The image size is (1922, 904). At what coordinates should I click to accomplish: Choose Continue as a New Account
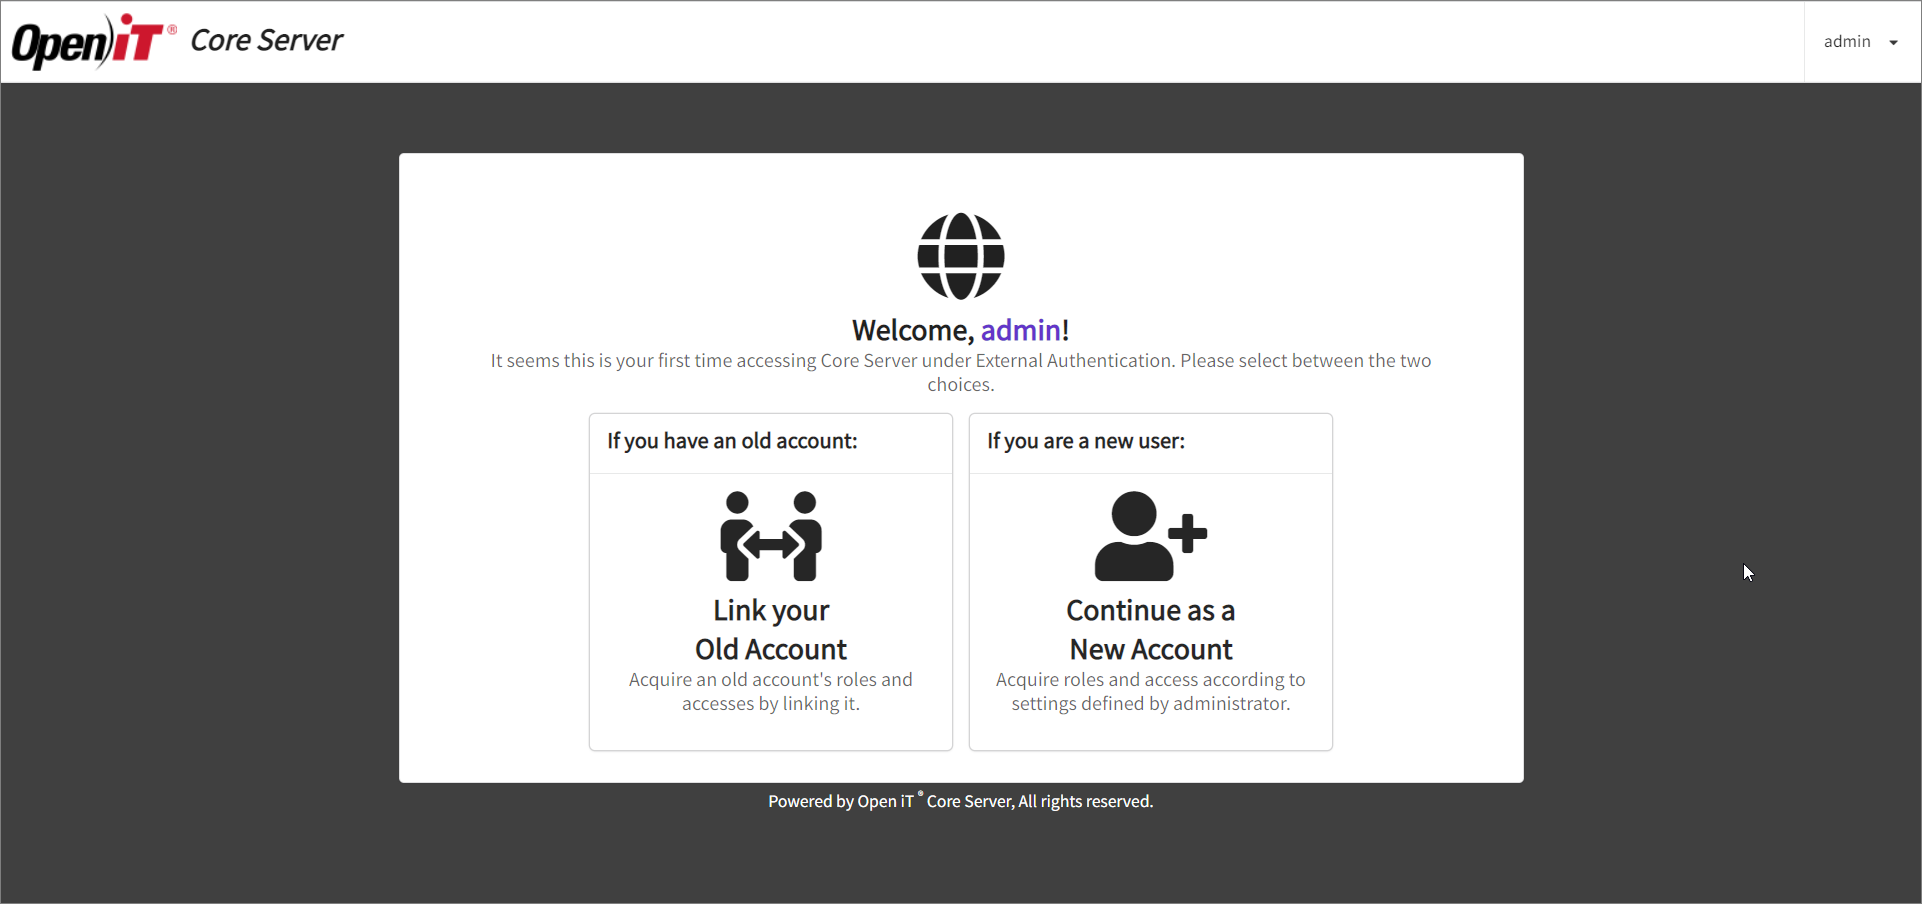tap(1151, 629)
